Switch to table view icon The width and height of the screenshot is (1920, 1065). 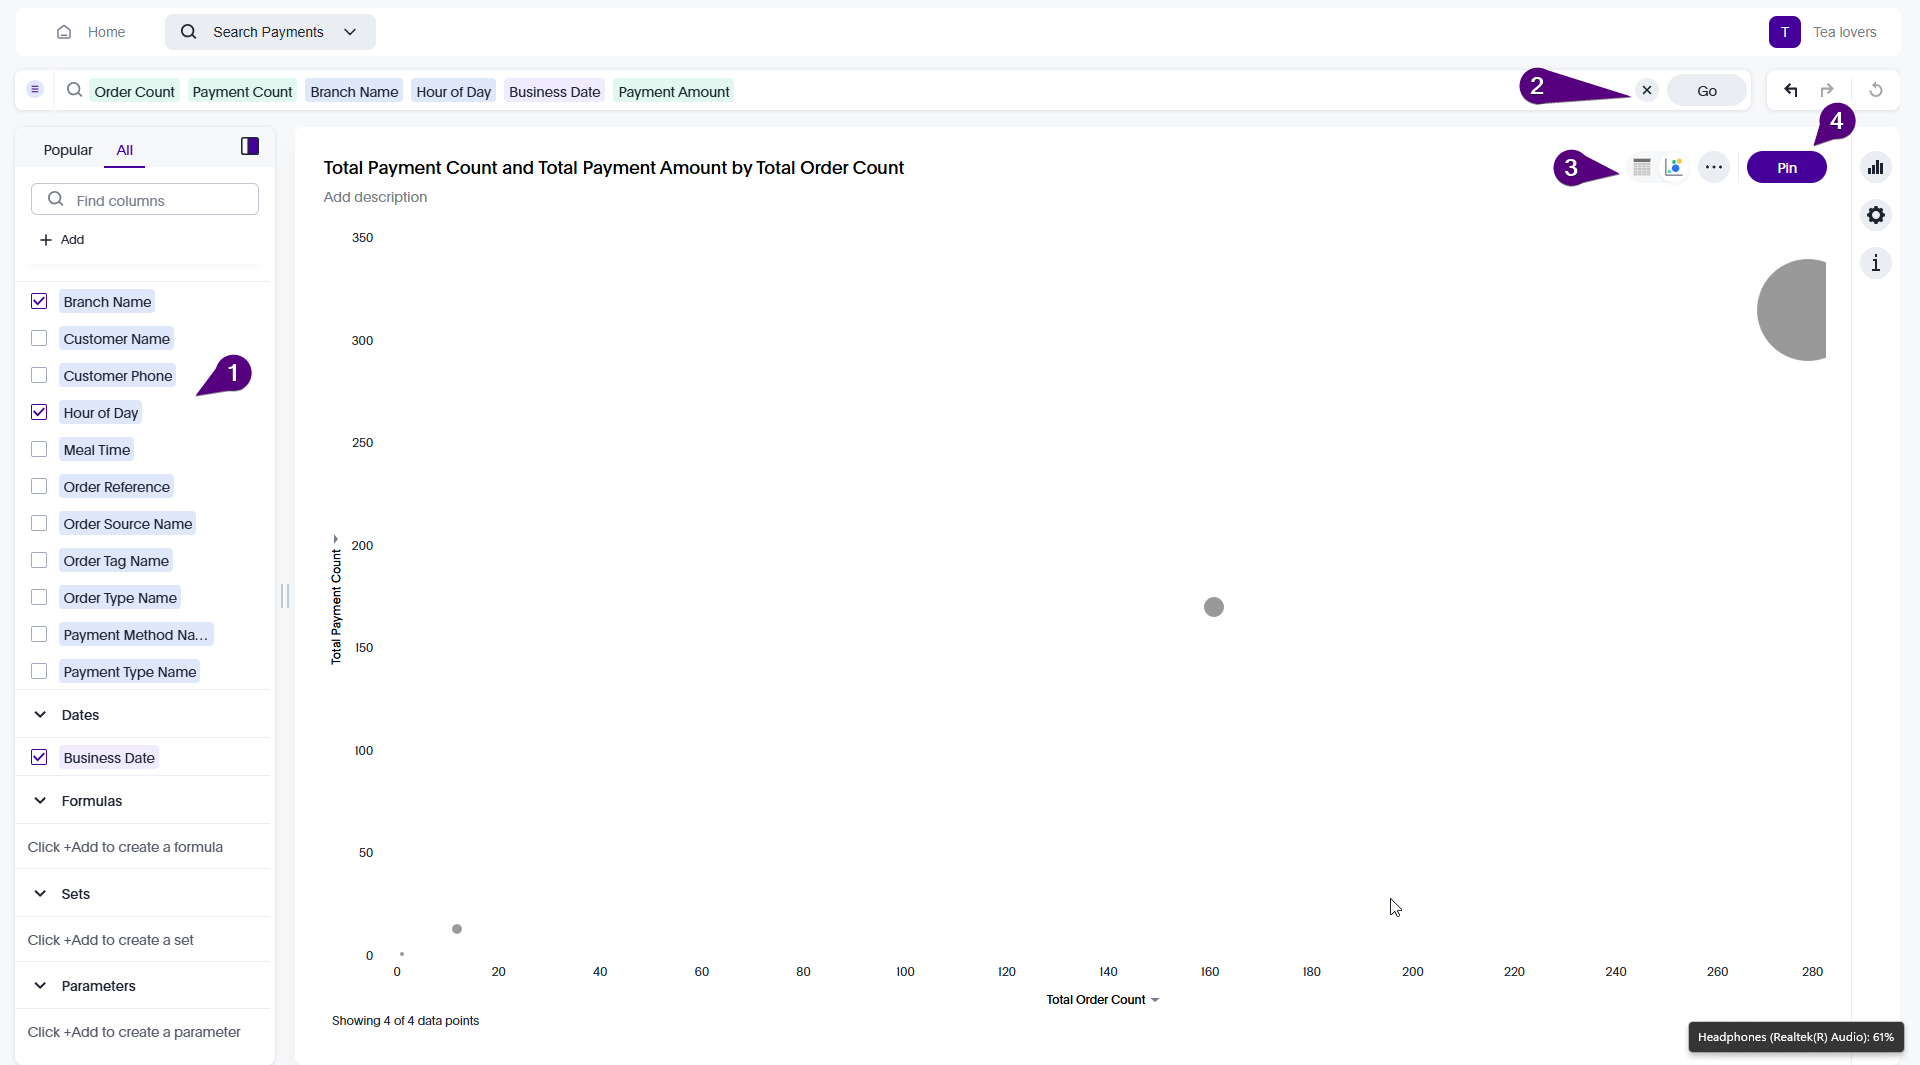click(x=1641, y=167)
